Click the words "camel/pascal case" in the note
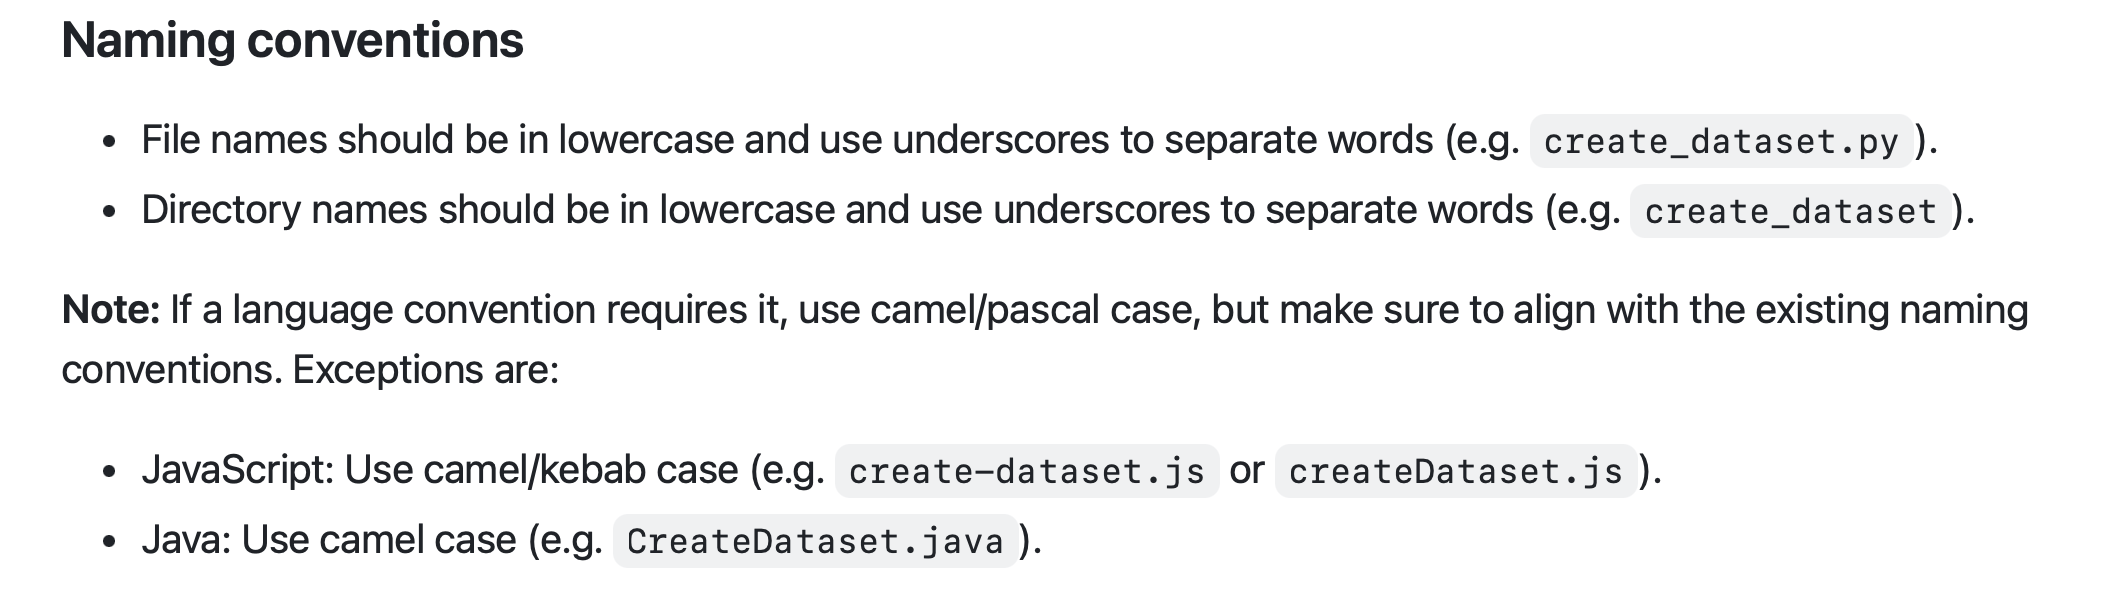The height and width of the screenshot is (604, 2114). pos(1034,310)
